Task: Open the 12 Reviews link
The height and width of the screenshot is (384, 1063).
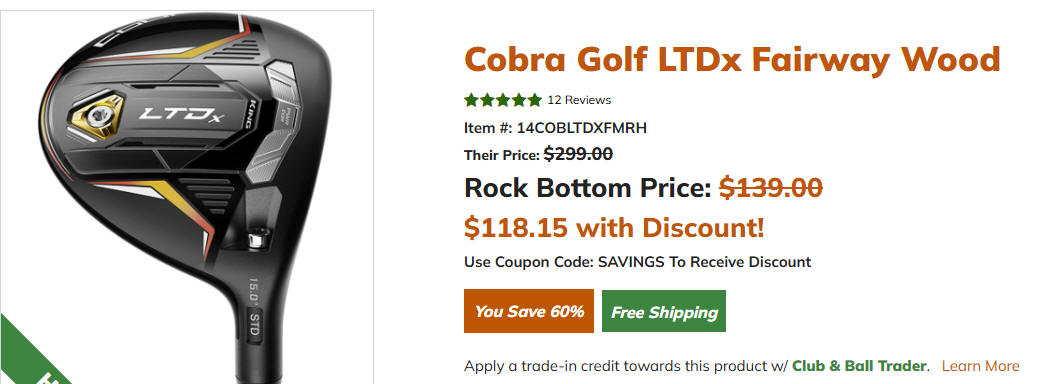Action: click(x=579, y=100)
